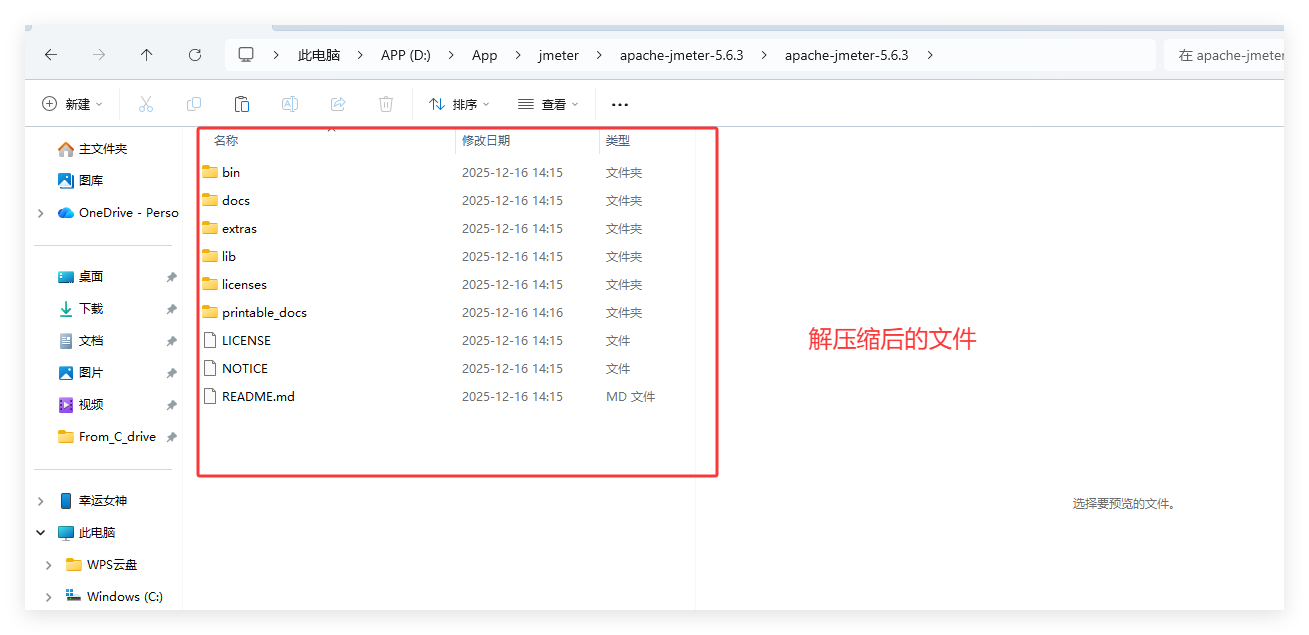Screen dimensions: 1309x635
Task: Open the three-dot more options menu
Action: [x=620, y=104]
